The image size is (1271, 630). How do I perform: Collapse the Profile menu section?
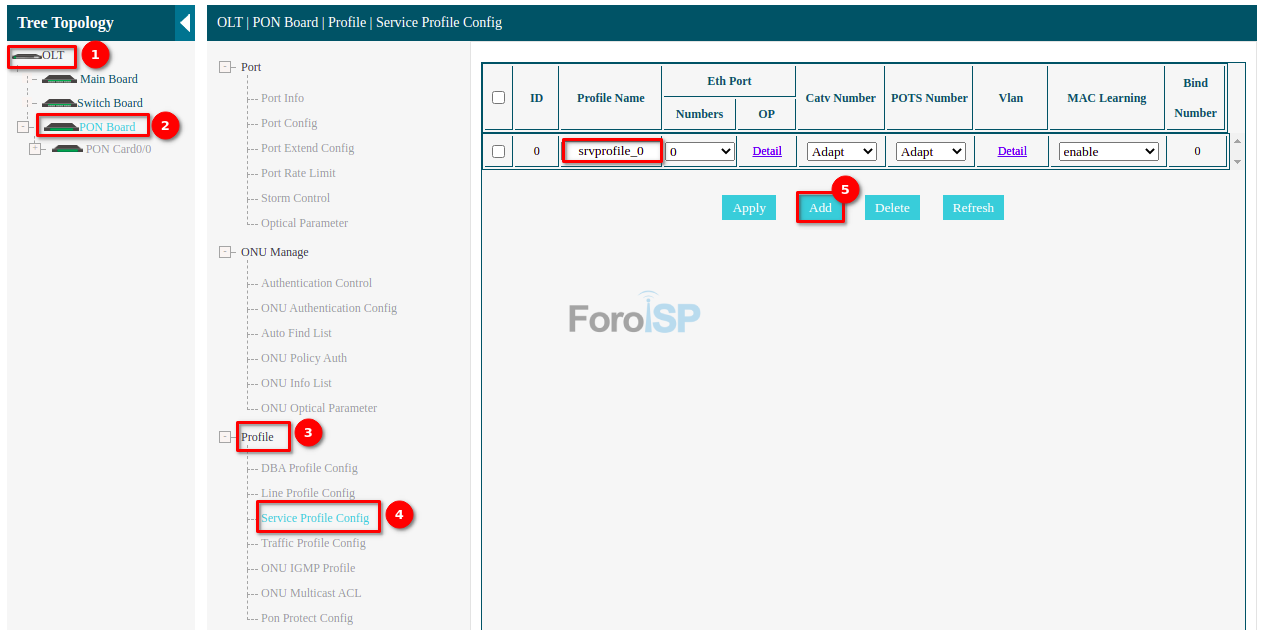[x=225, y=437]
